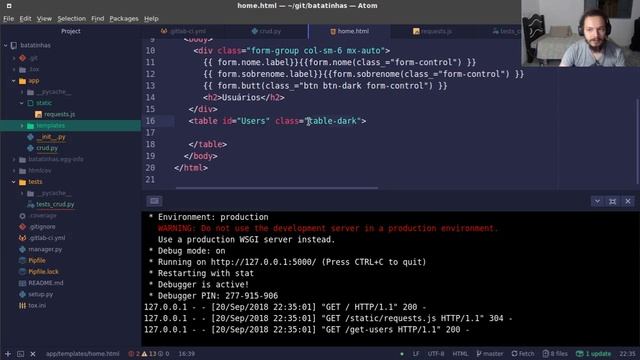Viewport: 640px width, 360px height.
Task: Expand the htmlcov folder
Action: click(x=14, y=171)
